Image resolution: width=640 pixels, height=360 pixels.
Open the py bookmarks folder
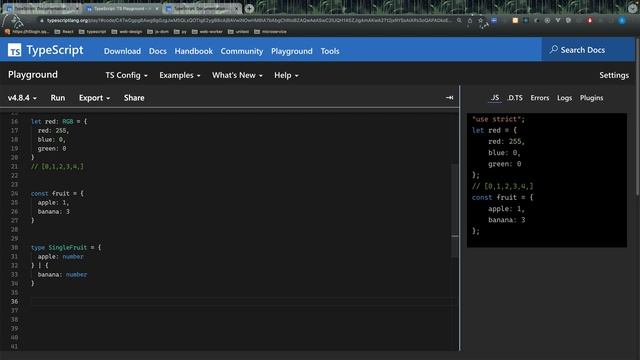(180, 31)
